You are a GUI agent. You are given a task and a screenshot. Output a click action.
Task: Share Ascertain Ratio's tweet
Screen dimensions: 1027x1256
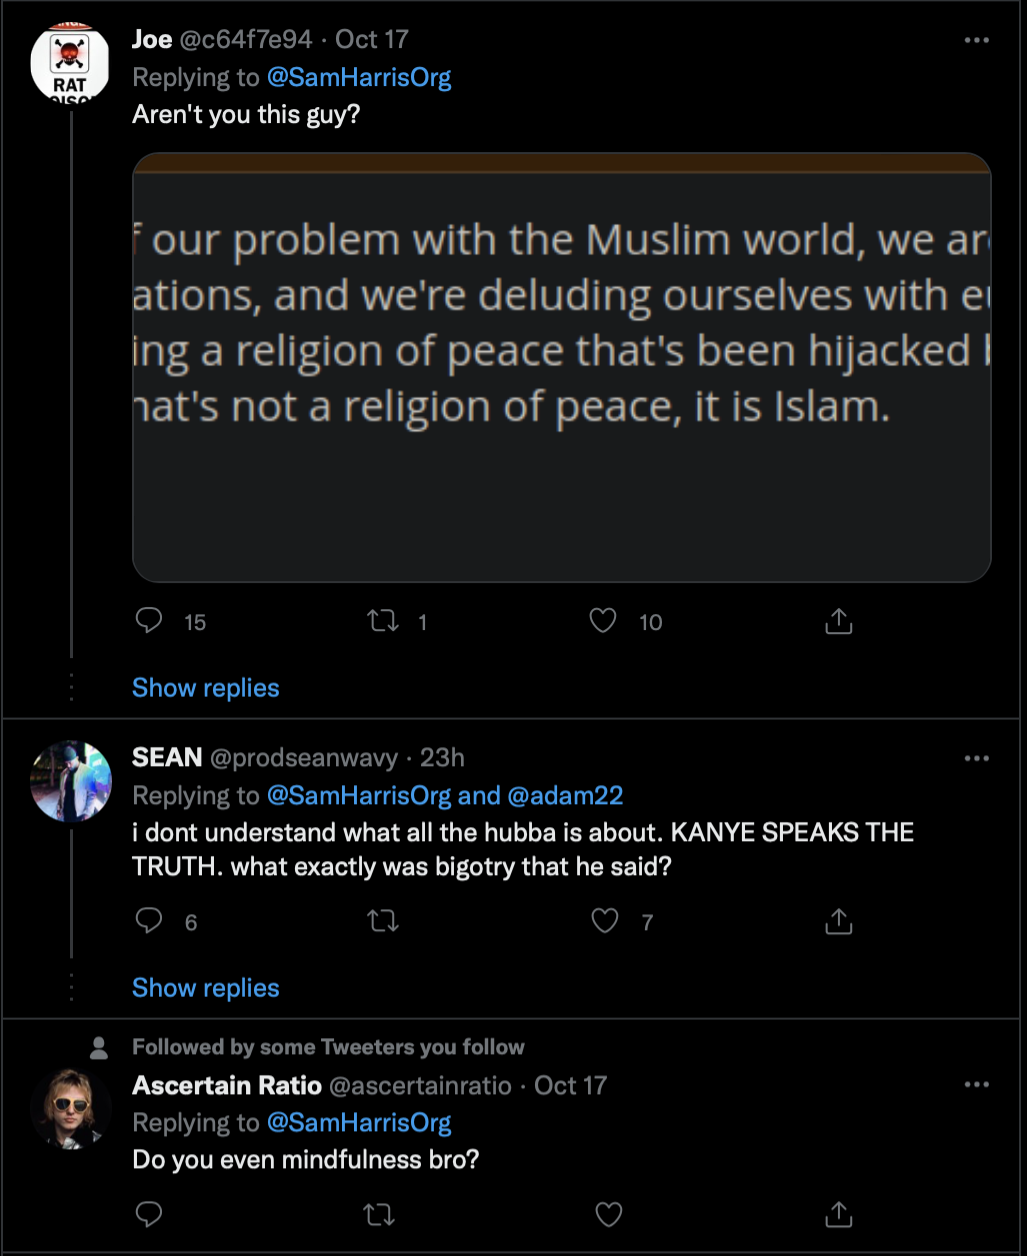(x=838, y=1214)
